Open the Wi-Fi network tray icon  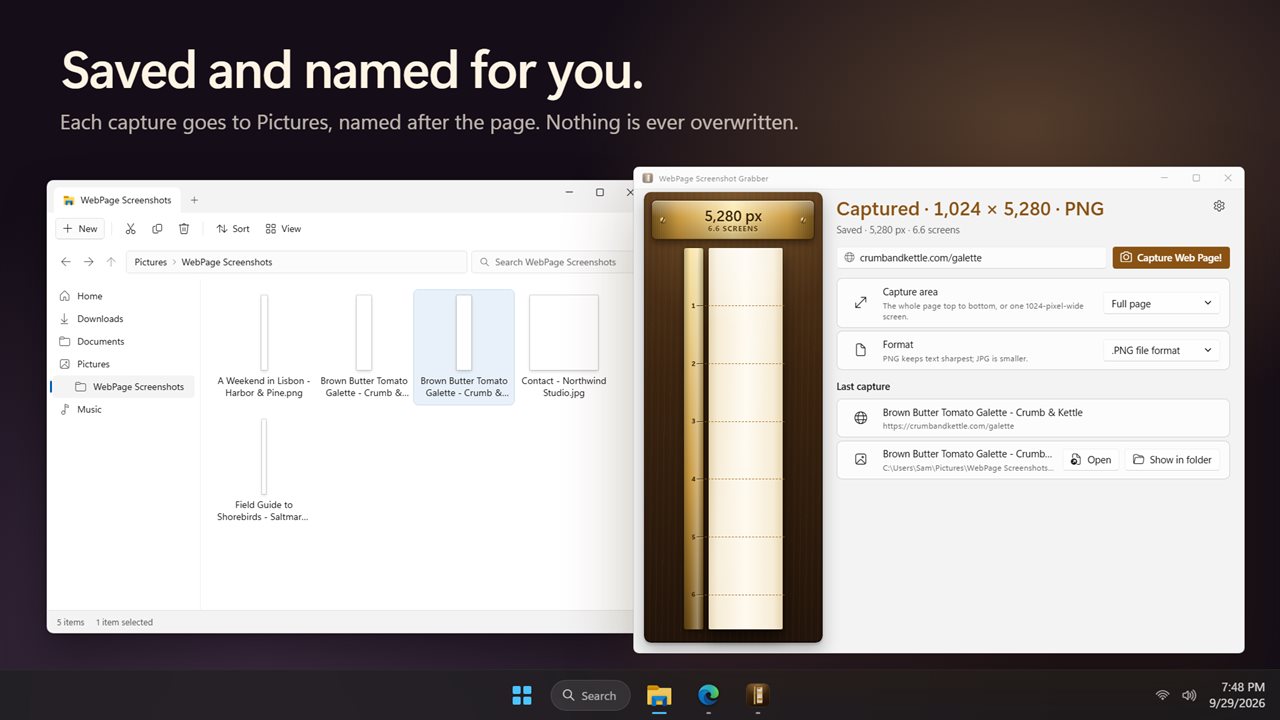coord(1162,695)
